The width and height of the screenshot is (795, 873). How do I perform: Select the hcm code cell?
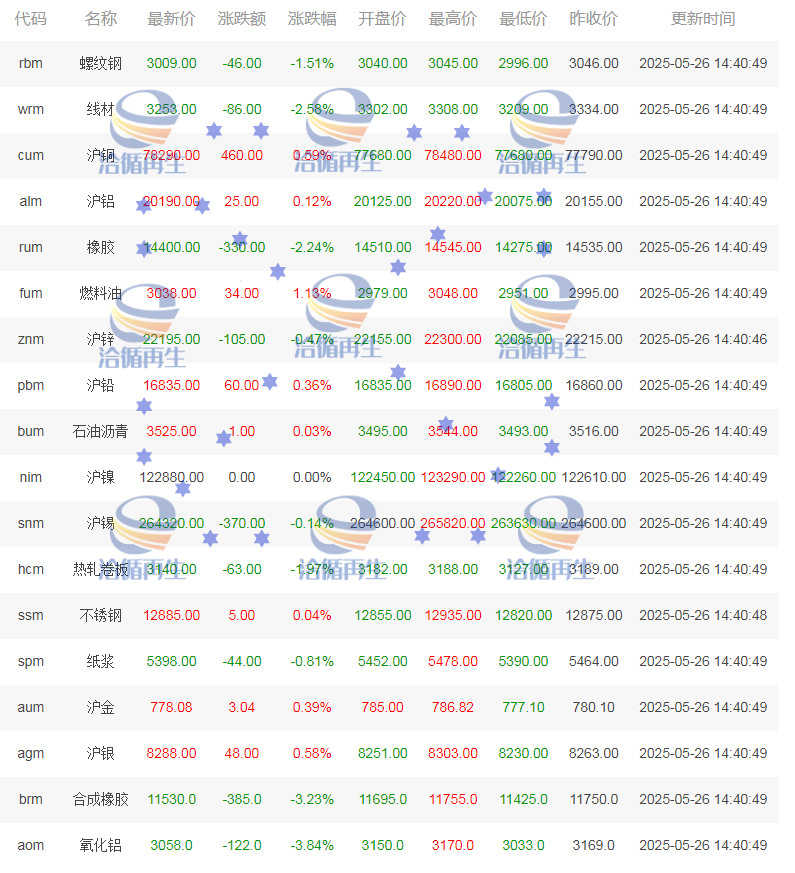click(x=31, y=570)
